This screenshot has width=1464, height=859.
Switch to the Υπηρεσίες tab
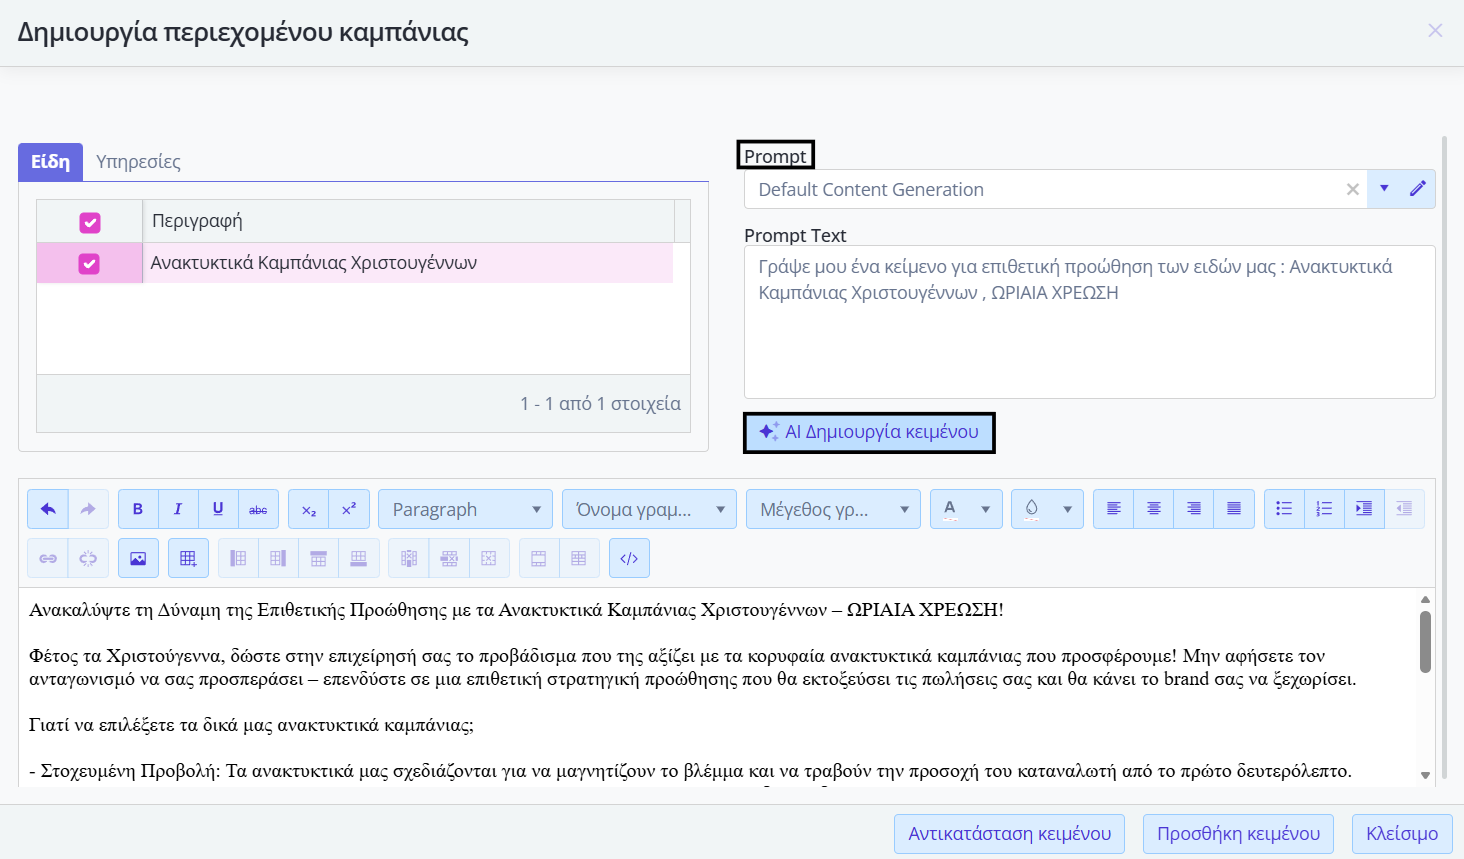(x=138, y=162)
